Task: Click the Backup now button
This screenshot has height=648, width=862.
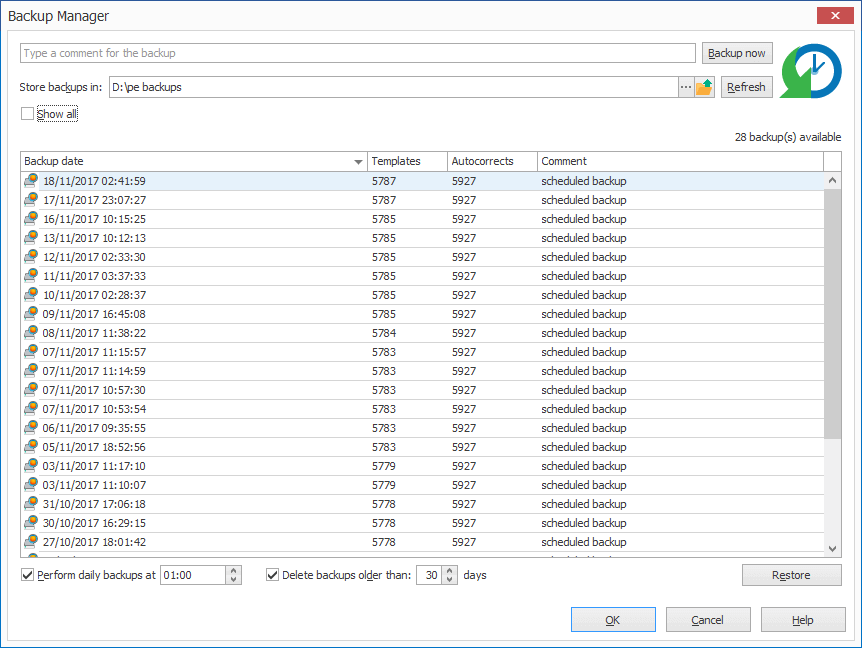Action: pyautogui.click(x=737, y=52)
